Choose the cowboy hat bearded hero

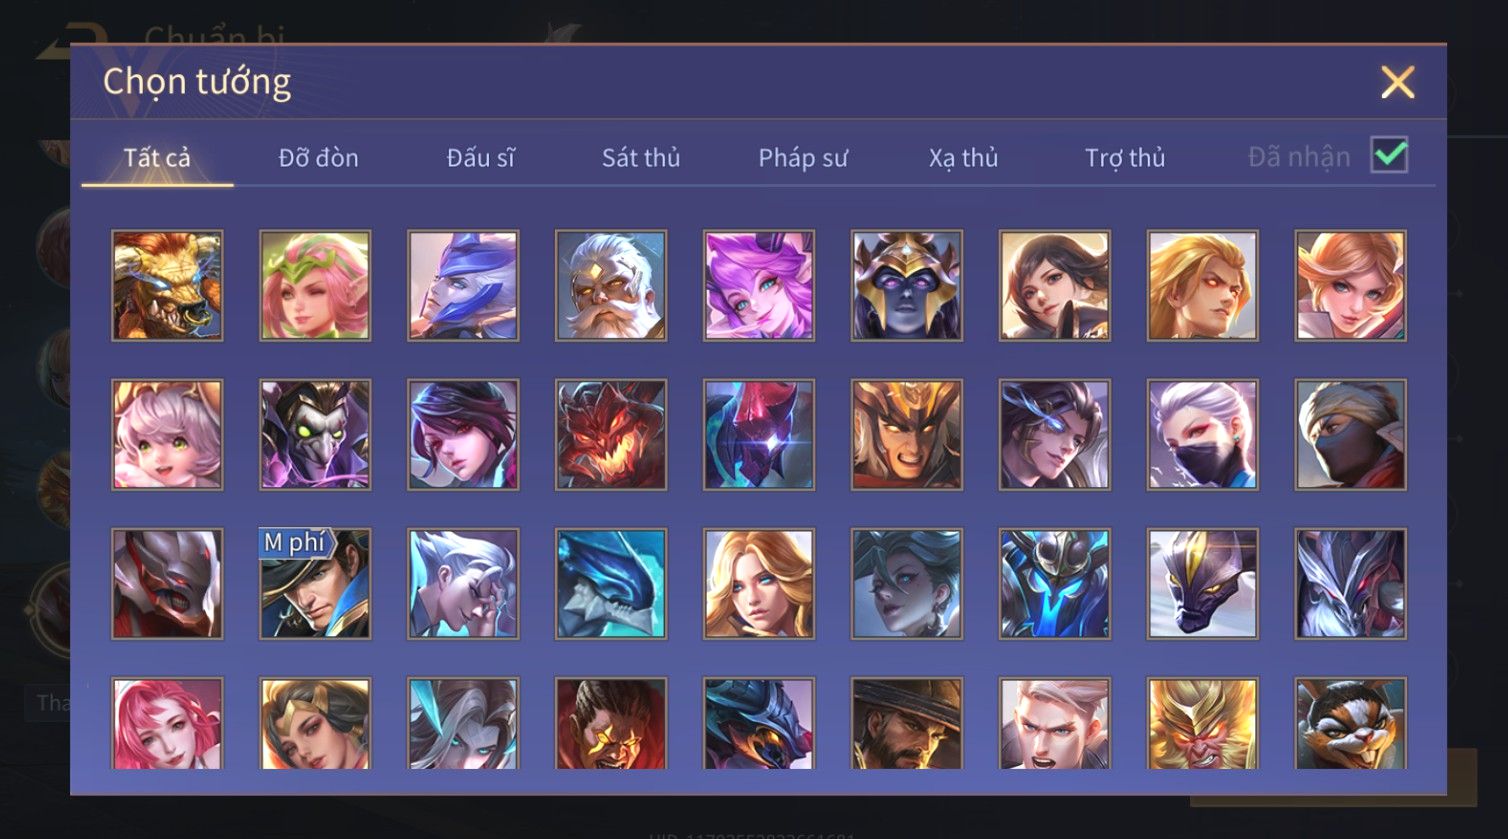907,724
